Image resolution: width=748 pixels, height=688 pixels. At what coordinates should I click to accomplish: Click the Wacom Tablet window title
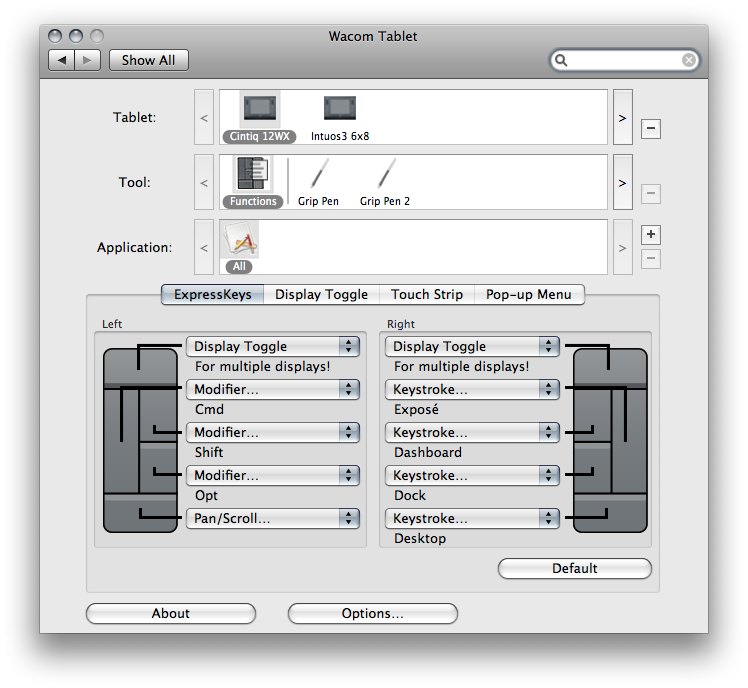pyautogui.click(x=373, y=36)
